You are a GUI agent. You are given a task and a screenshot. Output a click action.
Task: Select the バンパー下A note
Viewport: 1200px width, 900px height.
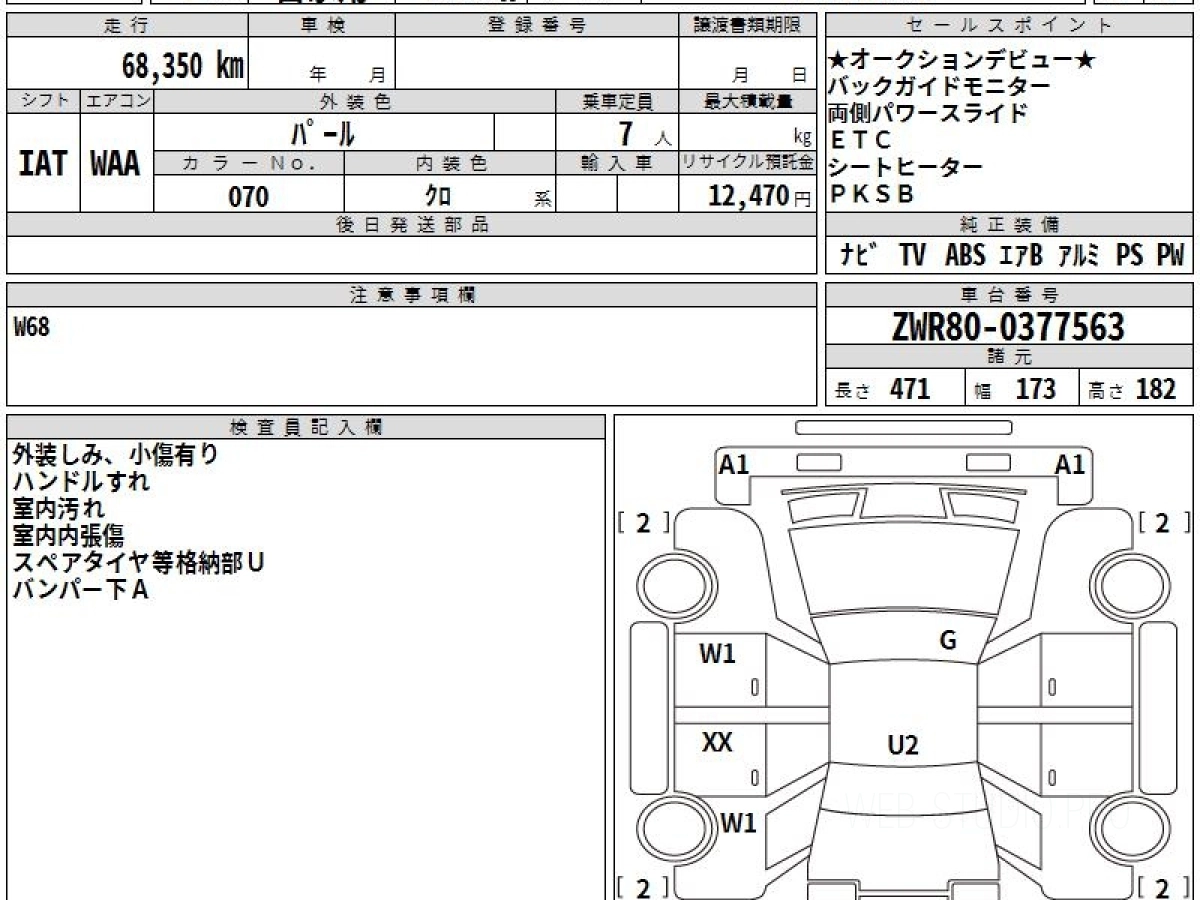tap(80, 589)
